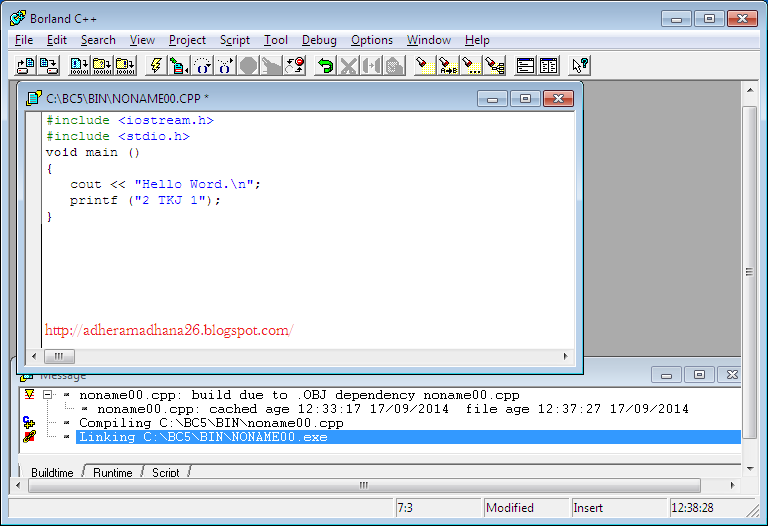Switch to the Script tab
This screenshot has height=526, width=768.
click(x=166, y=472)
